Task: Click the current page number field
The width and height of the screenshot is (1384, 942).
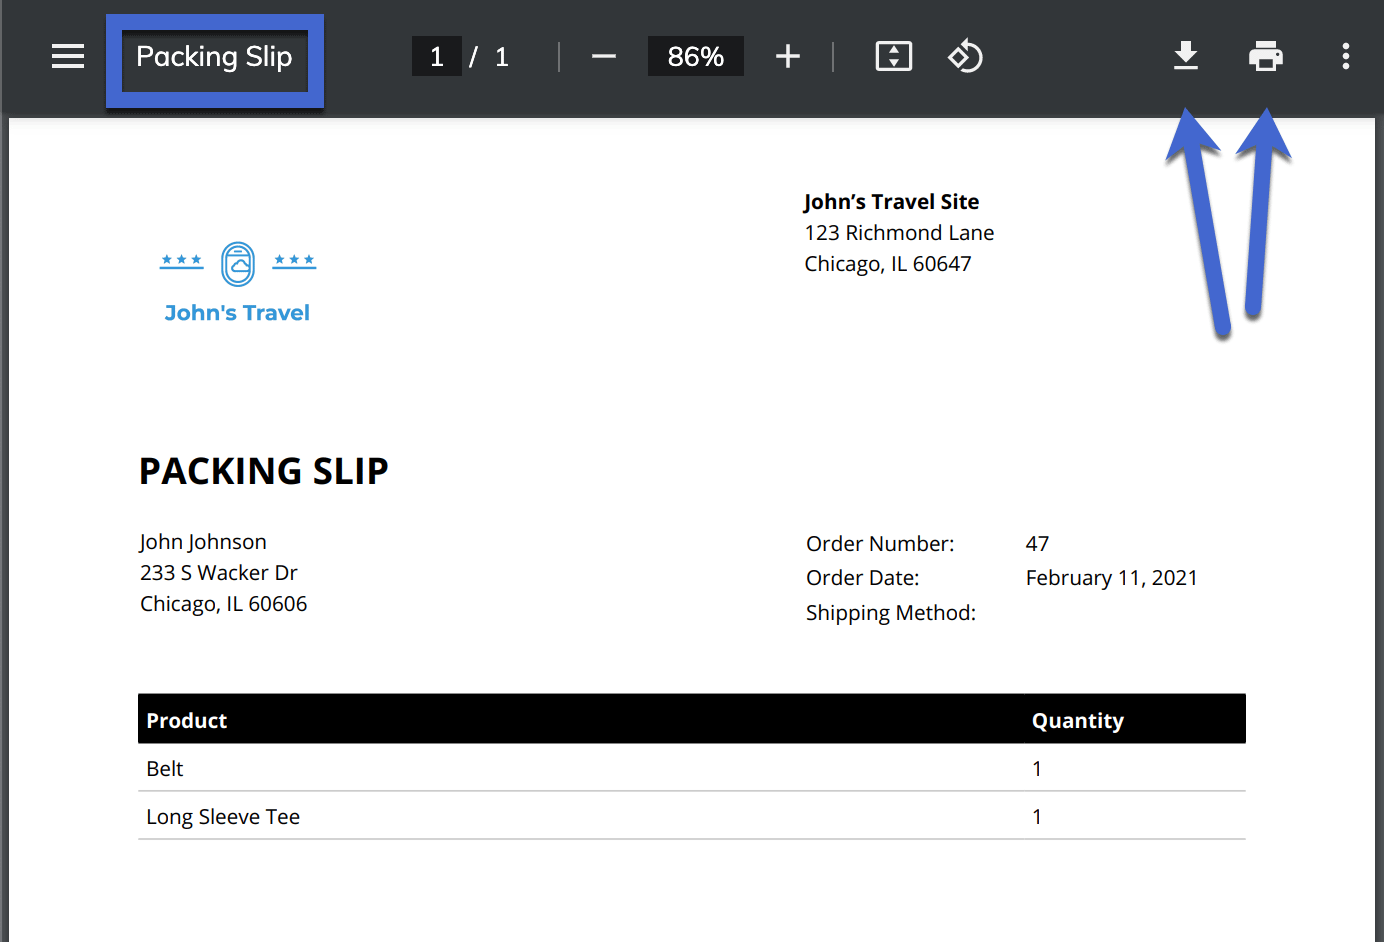Action: (437, 56)
